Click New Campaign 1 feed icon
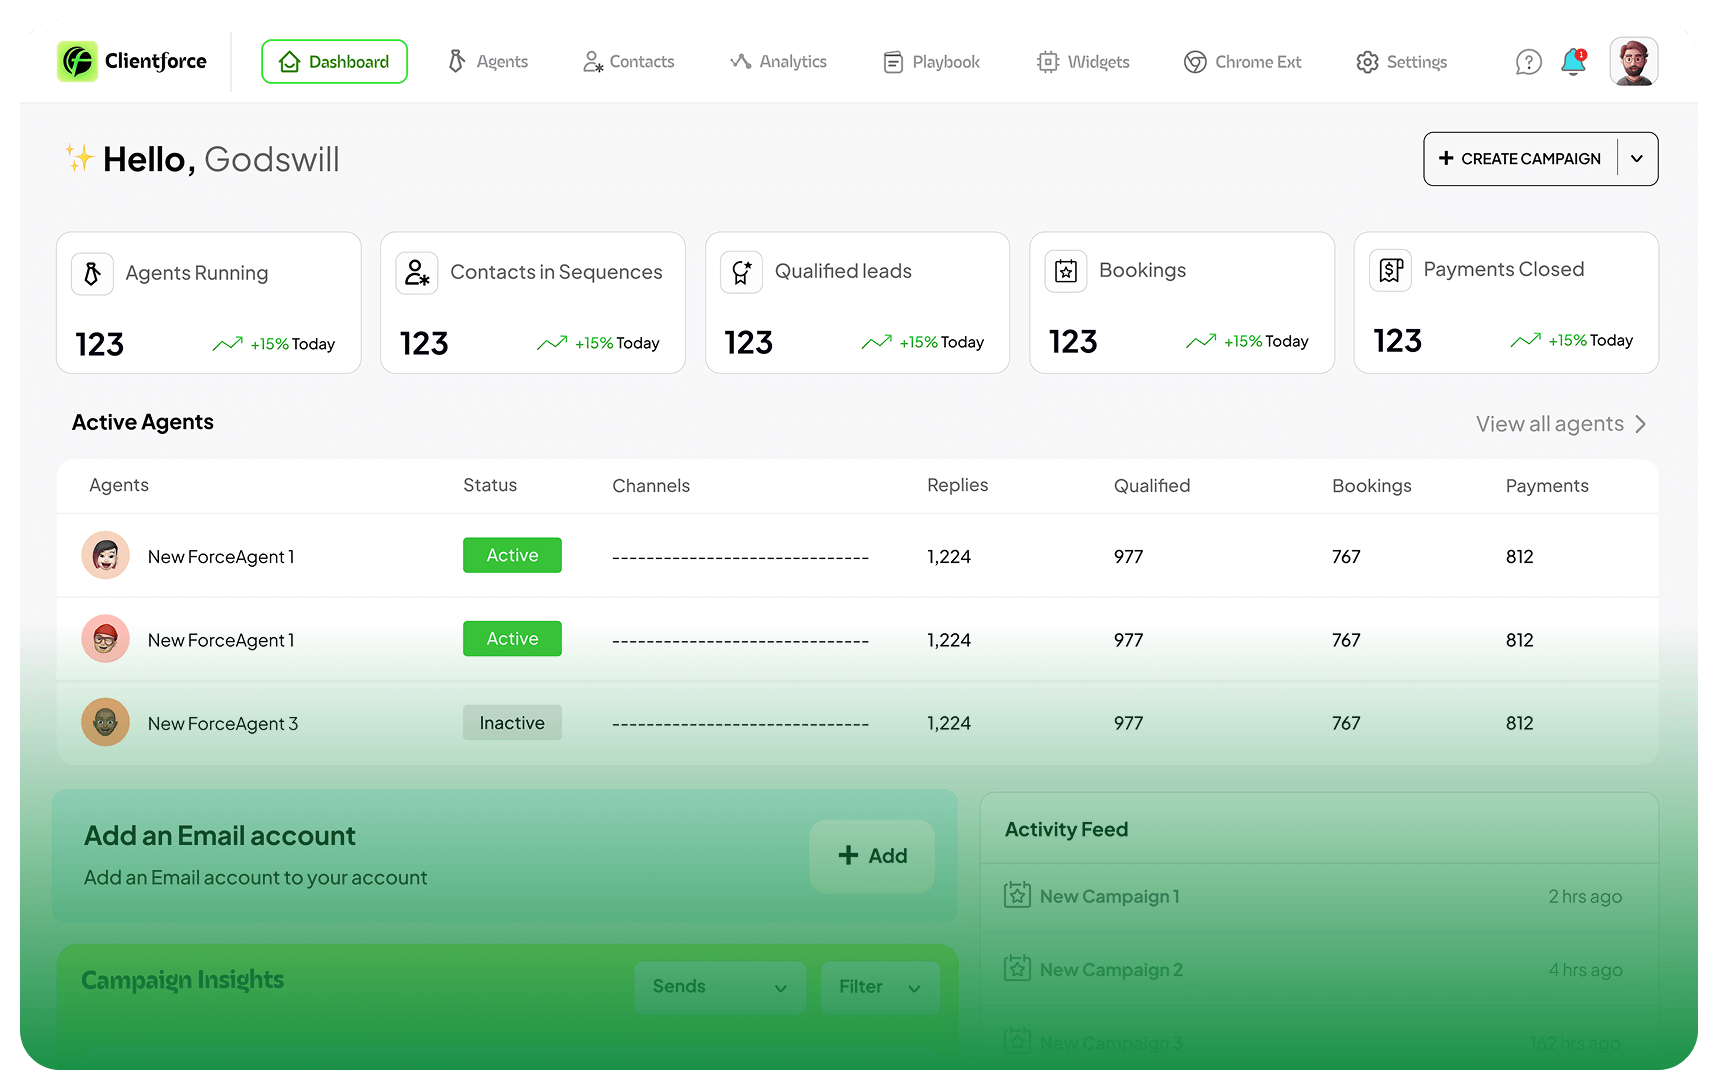The image size is (1718, 1090). [1017, 895]
